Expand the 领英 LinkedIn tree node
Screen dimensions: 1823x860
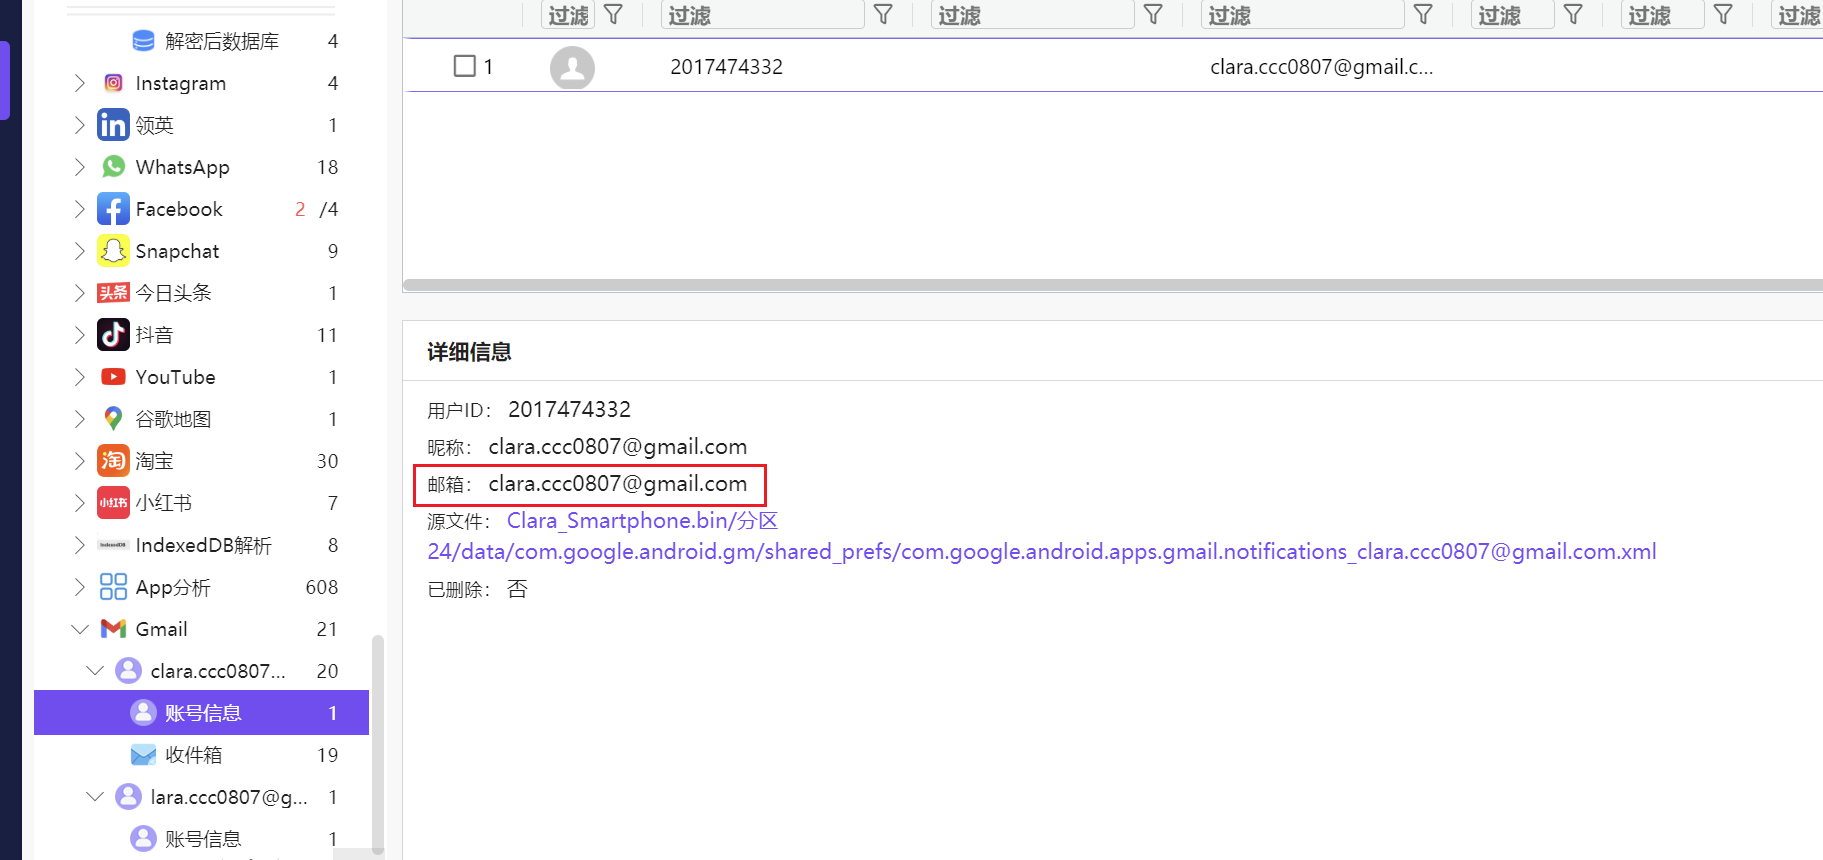tap(80, 125)
